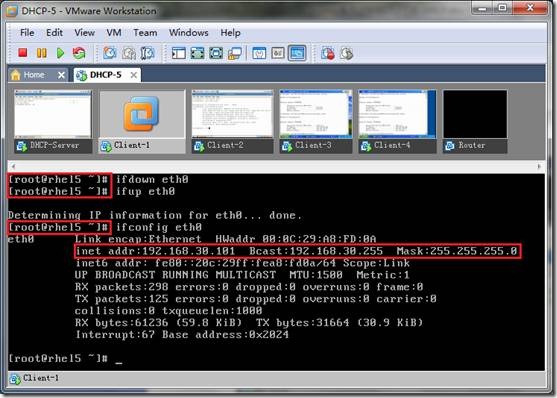Viewport: 557px width, 398px height.
Task: Click the Revert to snapshot icon
Action: click(x=129, y=53)
